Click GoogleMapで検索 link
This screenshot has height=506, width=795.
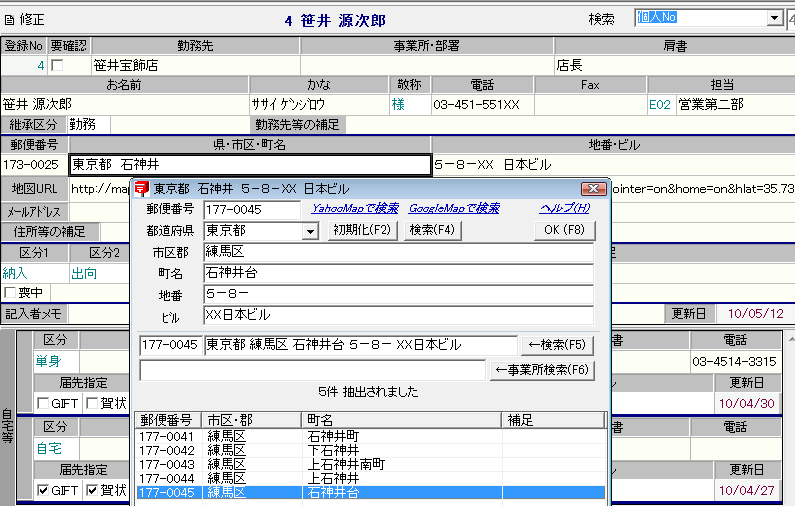coord(454,208)
